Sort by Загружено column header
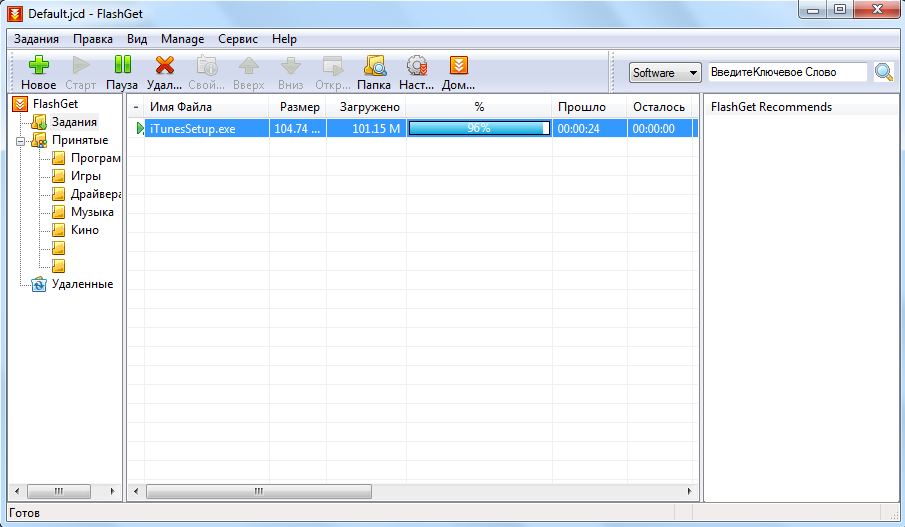Image resolution: width=905 pixels, height=527 pixels. click(x=367, y=107)
